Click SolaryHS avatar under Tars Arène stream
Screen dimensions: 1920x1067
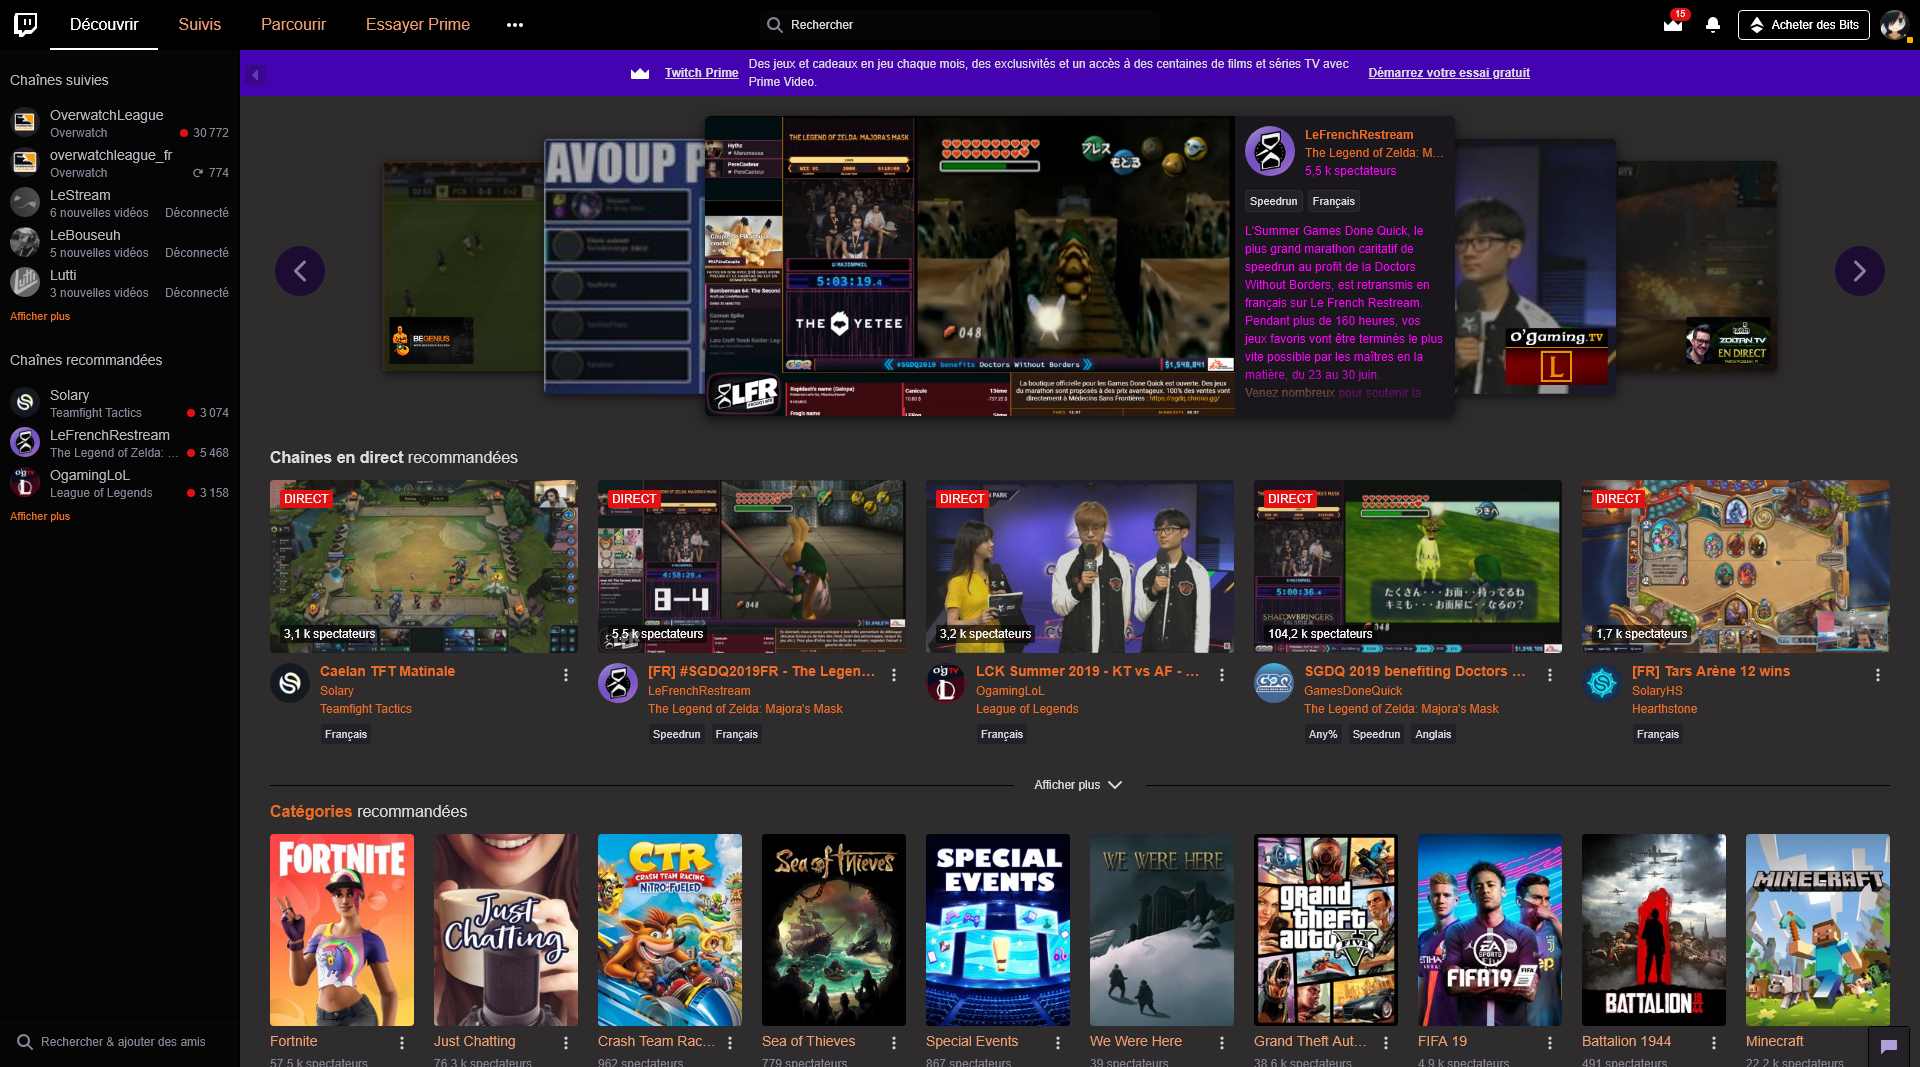pos(1602,683)
